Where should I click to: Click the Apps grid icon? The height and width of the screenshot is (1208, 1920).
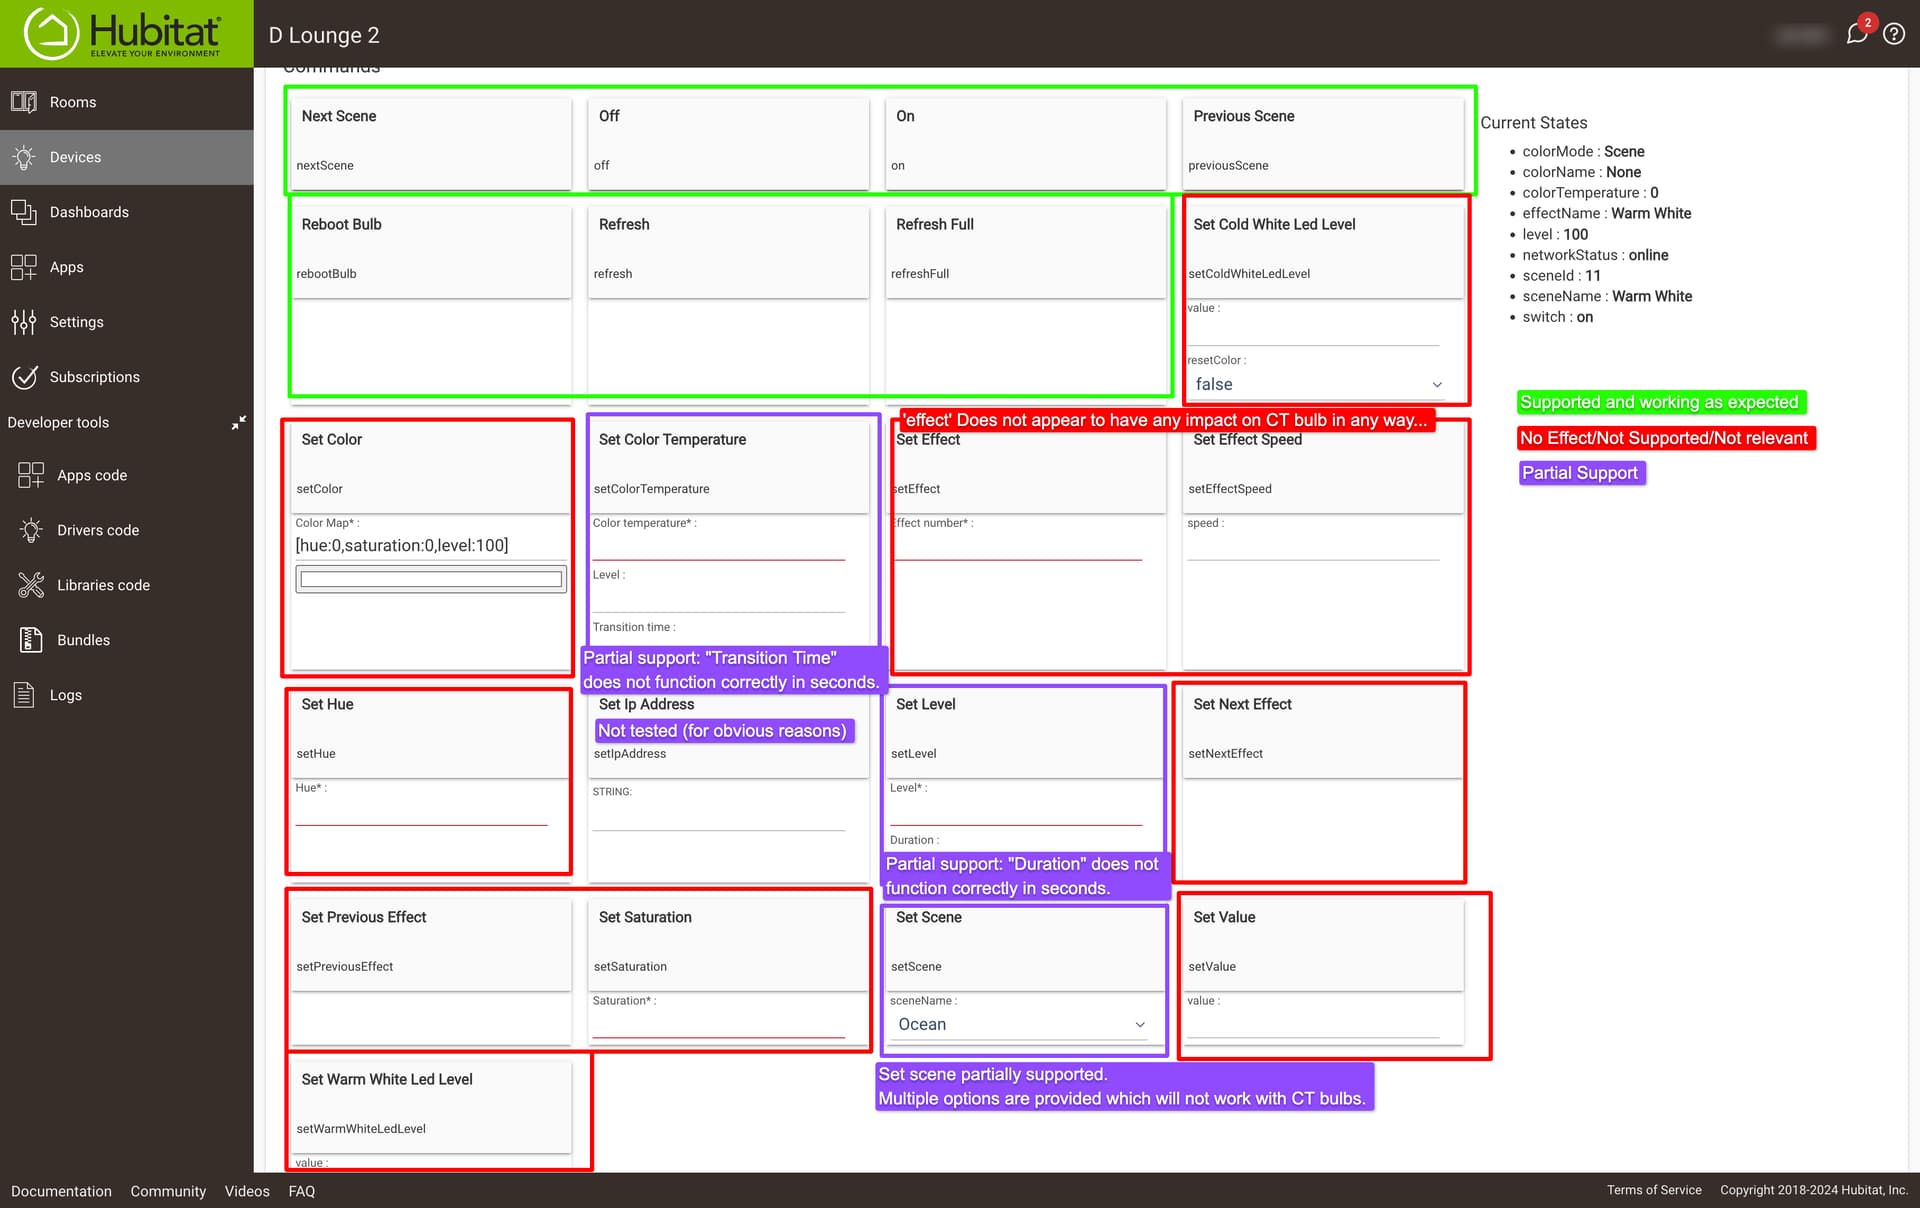[24, 267]
